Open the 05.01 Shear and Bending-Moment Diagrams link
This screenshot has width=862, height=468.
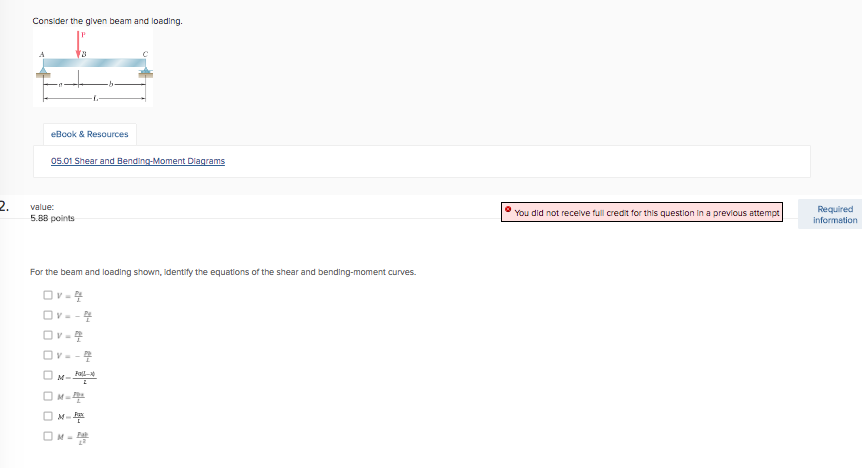pos(138,161)
